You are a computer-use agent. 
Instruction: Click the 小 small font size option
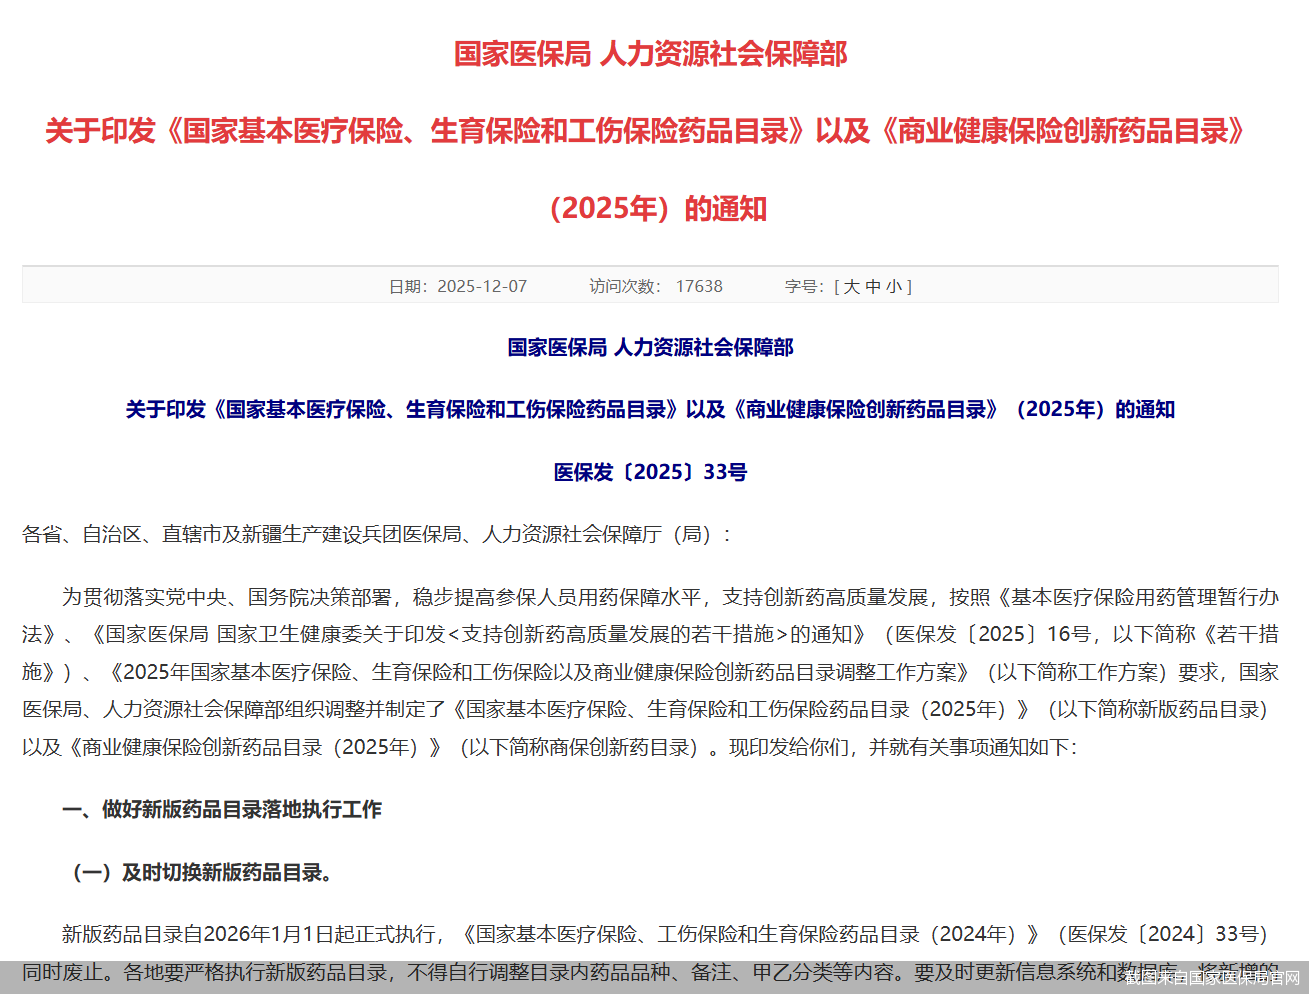click(x=892, y=286)
